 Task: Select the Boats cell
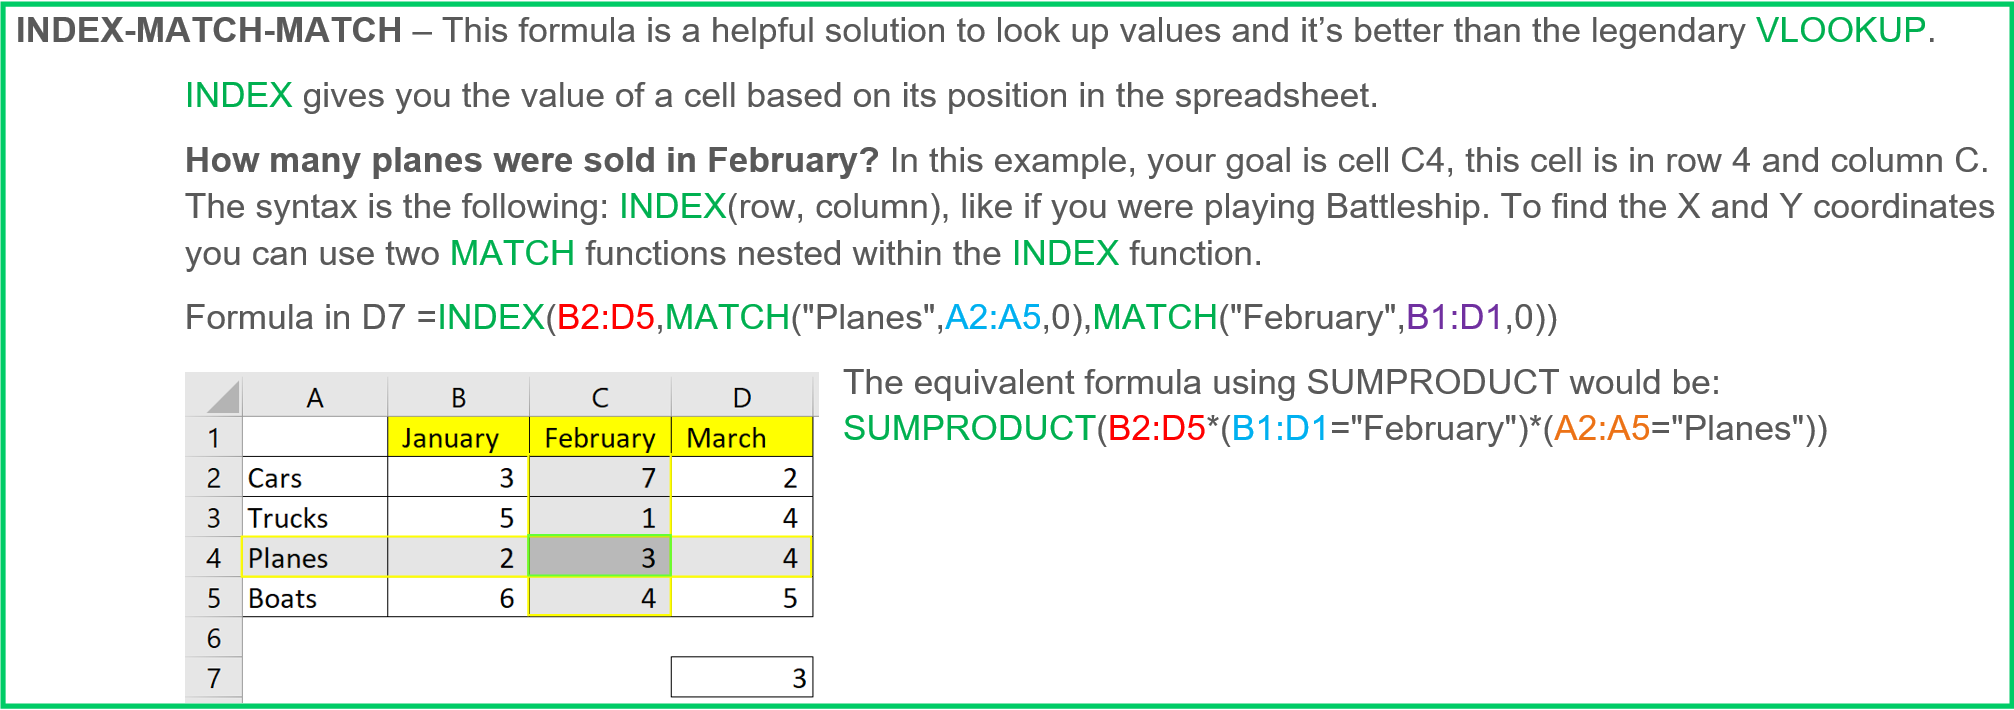(315, 597)
